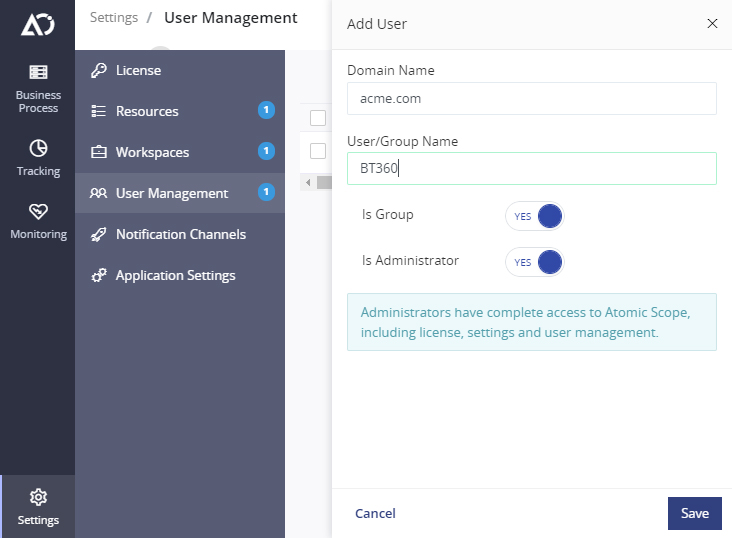Open the Monitoring heart icon
Image resolution: width=732 pixels, height=538 pixels.
[x=38, y=212]
